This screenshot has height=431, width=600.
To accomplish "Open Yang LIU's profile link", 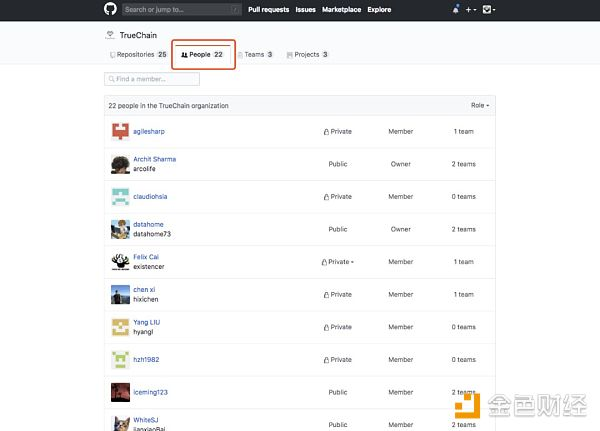I will [x=147, y=322].
